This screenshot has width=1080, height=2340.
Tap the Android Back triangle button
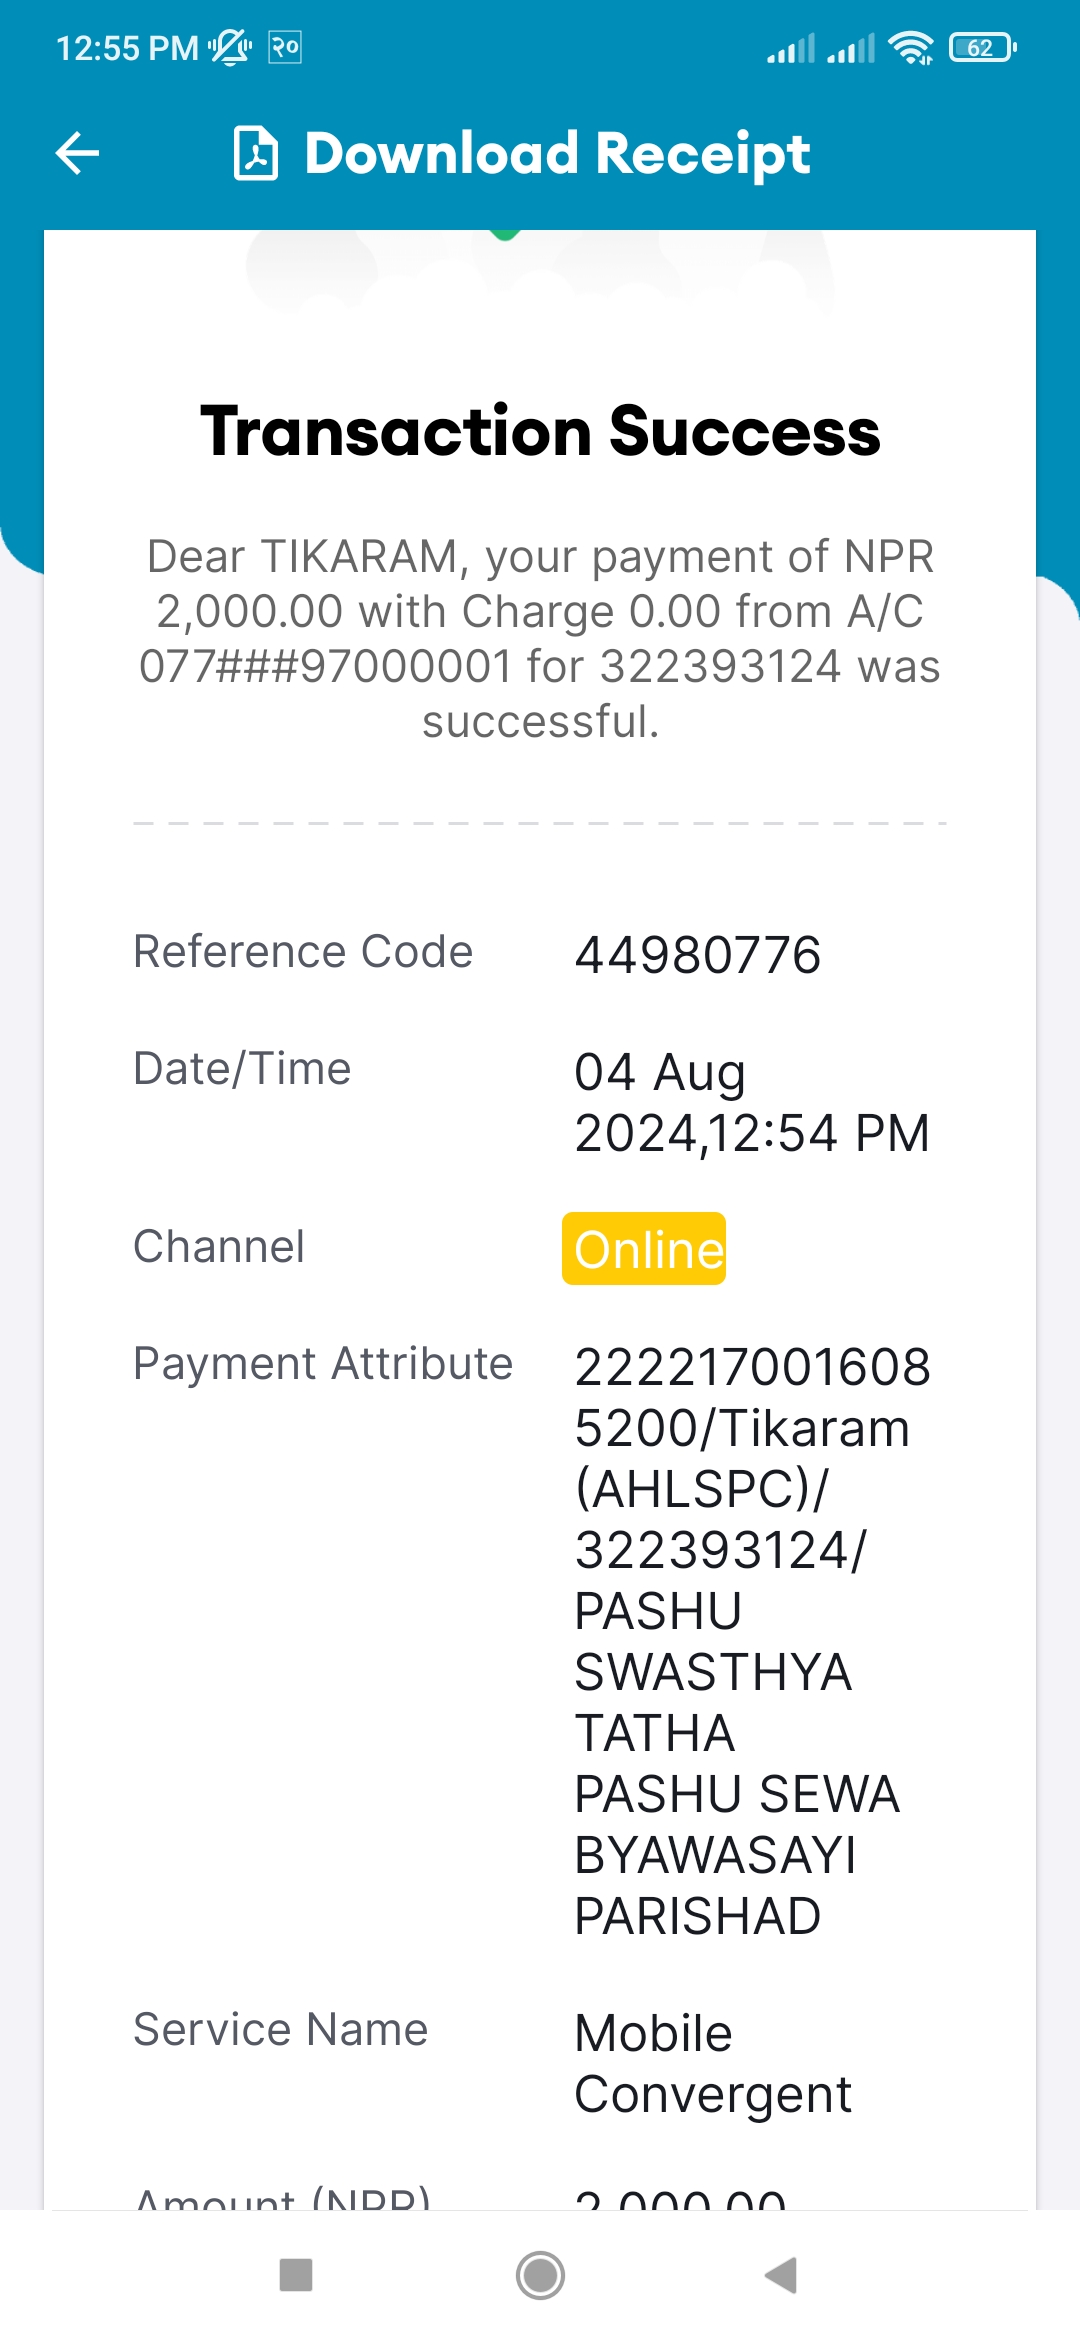[x=781, y=2275]
